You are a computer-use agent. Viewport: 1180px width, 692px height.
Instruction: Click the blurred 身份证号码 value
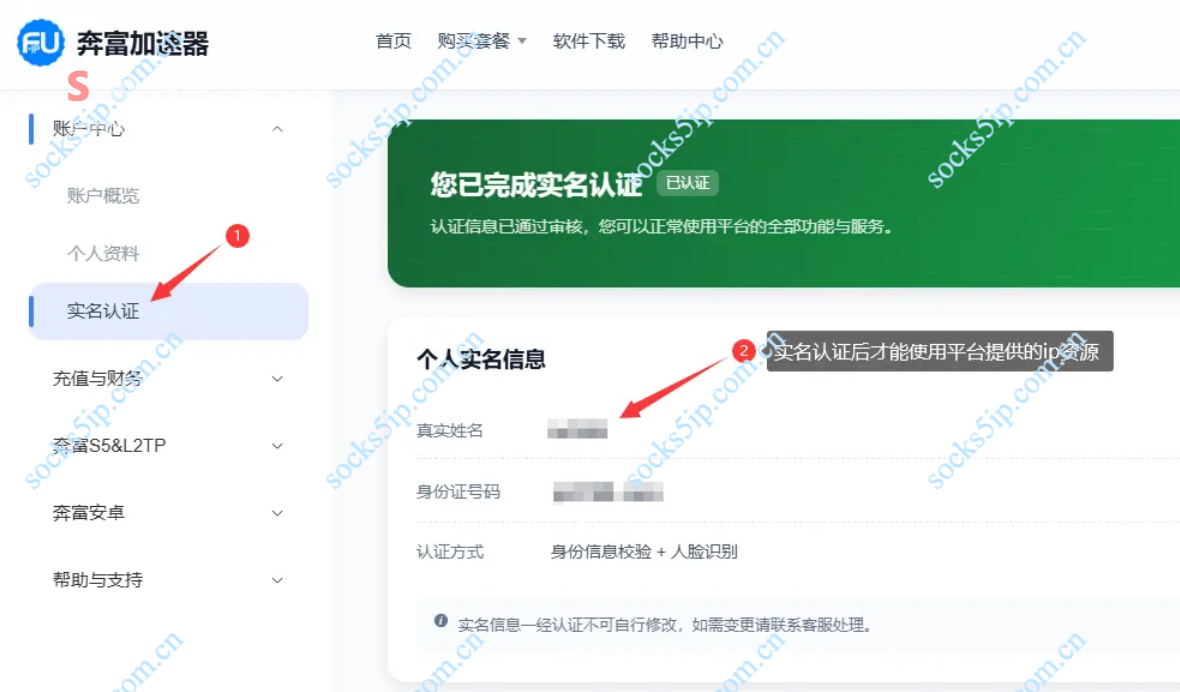[608, 493]
